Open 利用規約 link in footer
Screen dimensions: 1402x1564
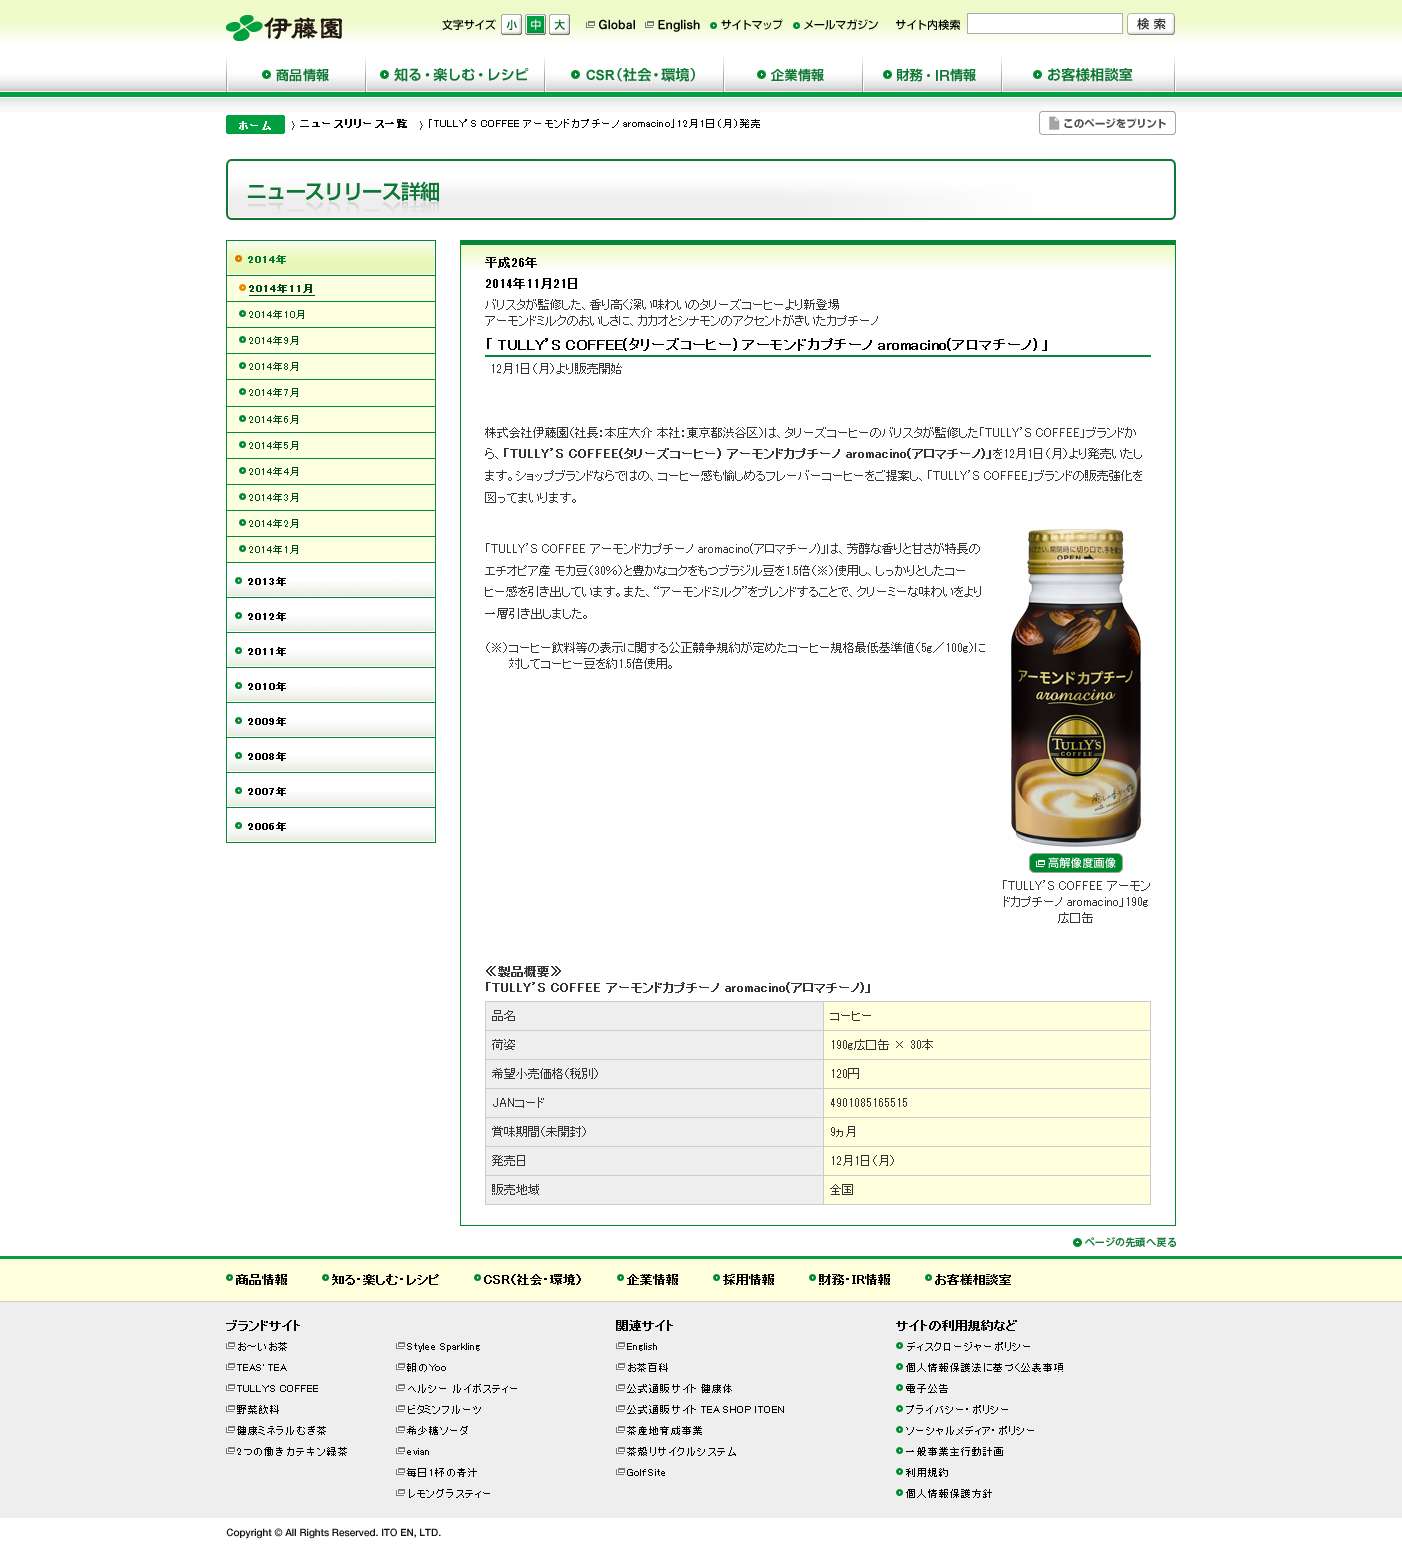(x=922, y=1472)
